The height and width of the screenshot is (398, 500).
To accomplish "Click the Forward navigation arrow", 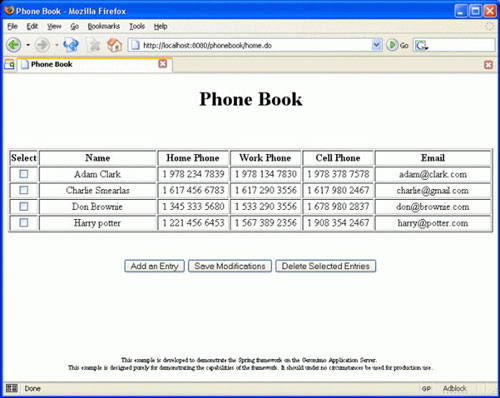I will [42, 45].
